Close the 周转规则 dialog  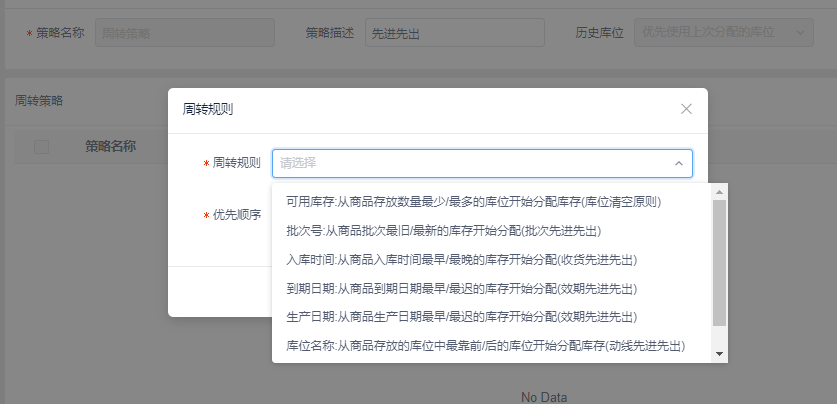686,109
